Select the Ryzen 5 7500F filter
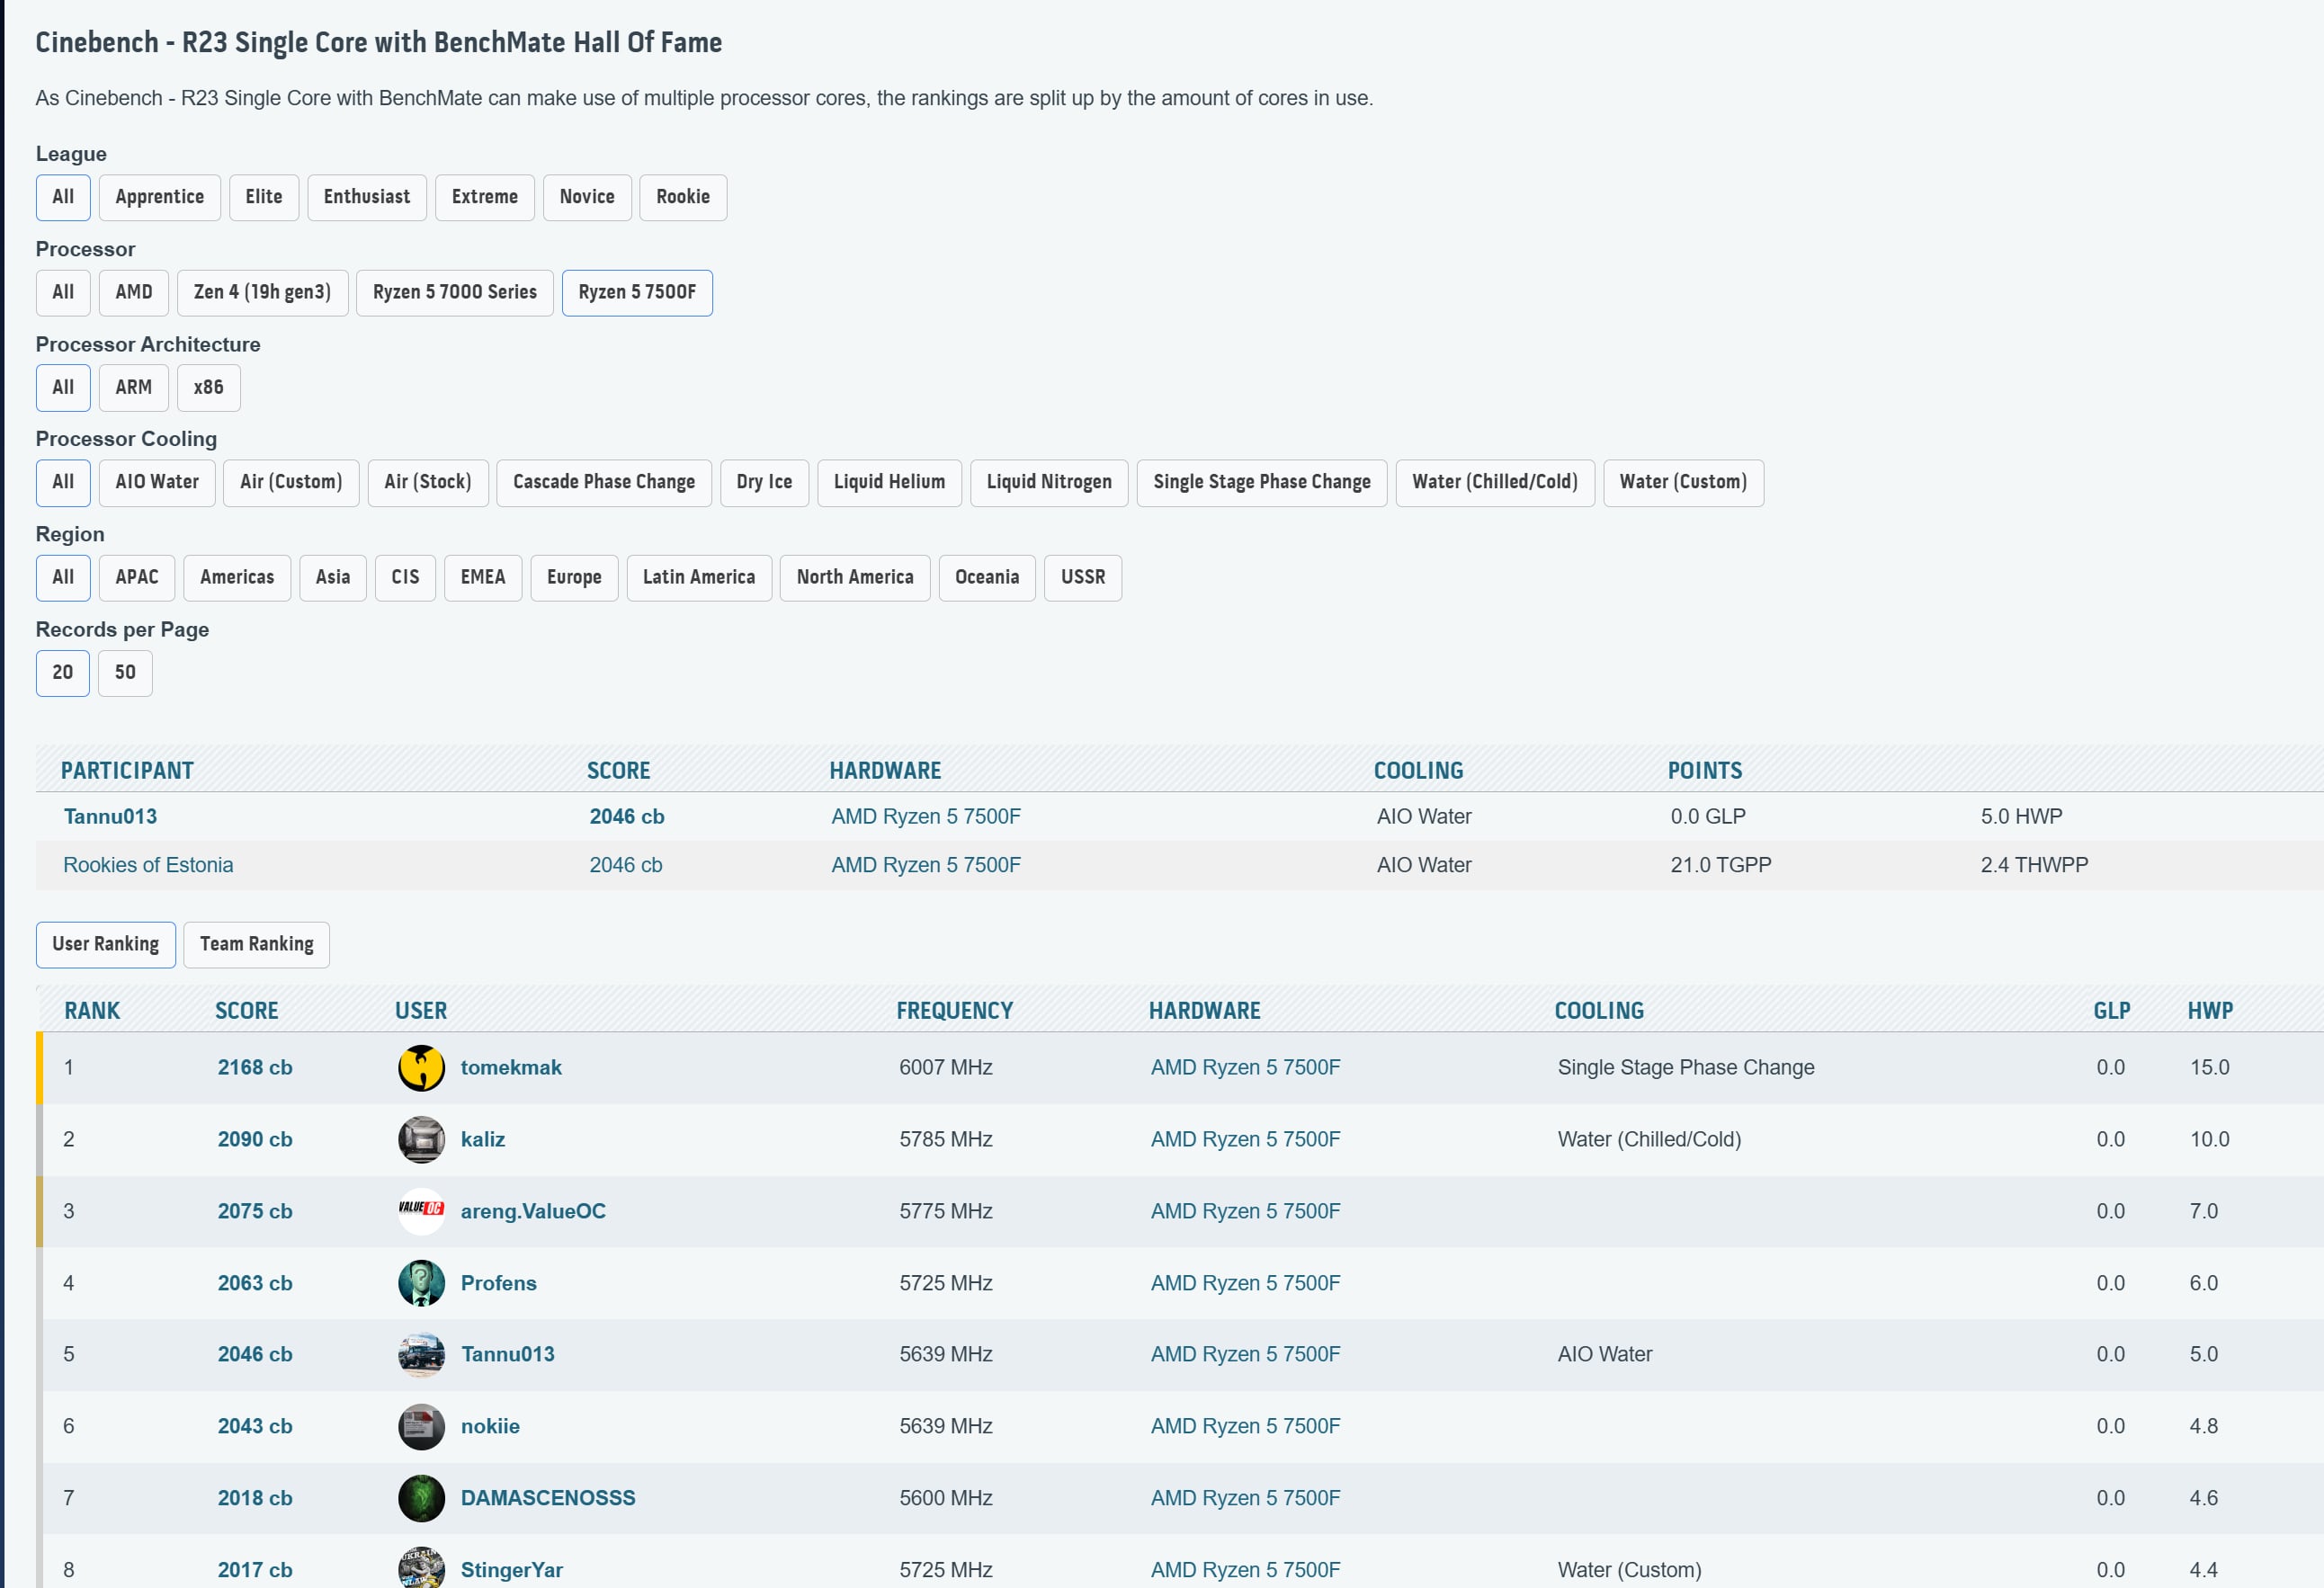Viewport: 2324px width, 1588px height. tap(637, 292)
